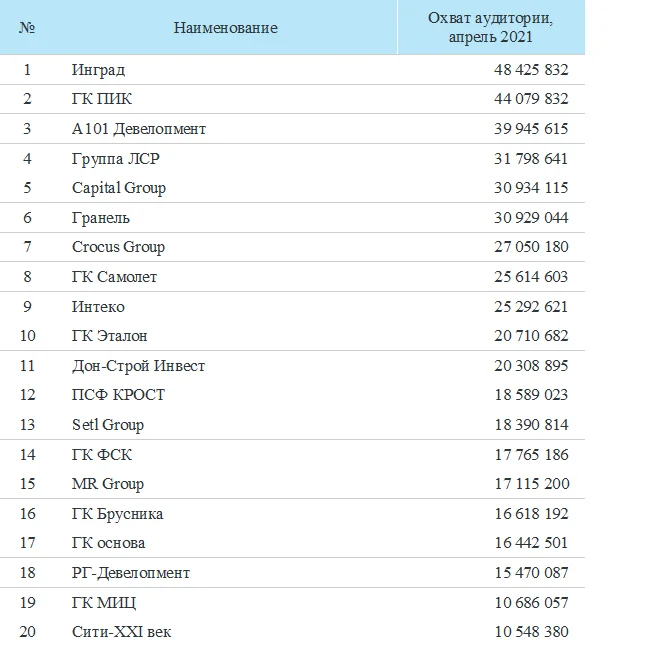Select the value 15 470 087 for РГ-Девелопмент

pos(531,573)
